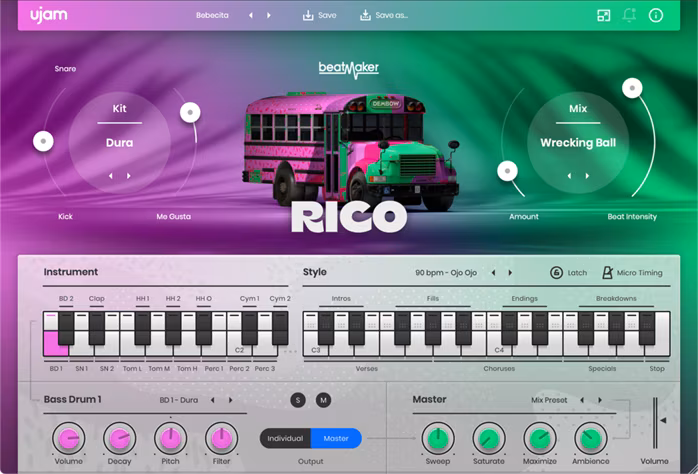
Task: Open the notifications bell icon
Action: click(629, 15)
